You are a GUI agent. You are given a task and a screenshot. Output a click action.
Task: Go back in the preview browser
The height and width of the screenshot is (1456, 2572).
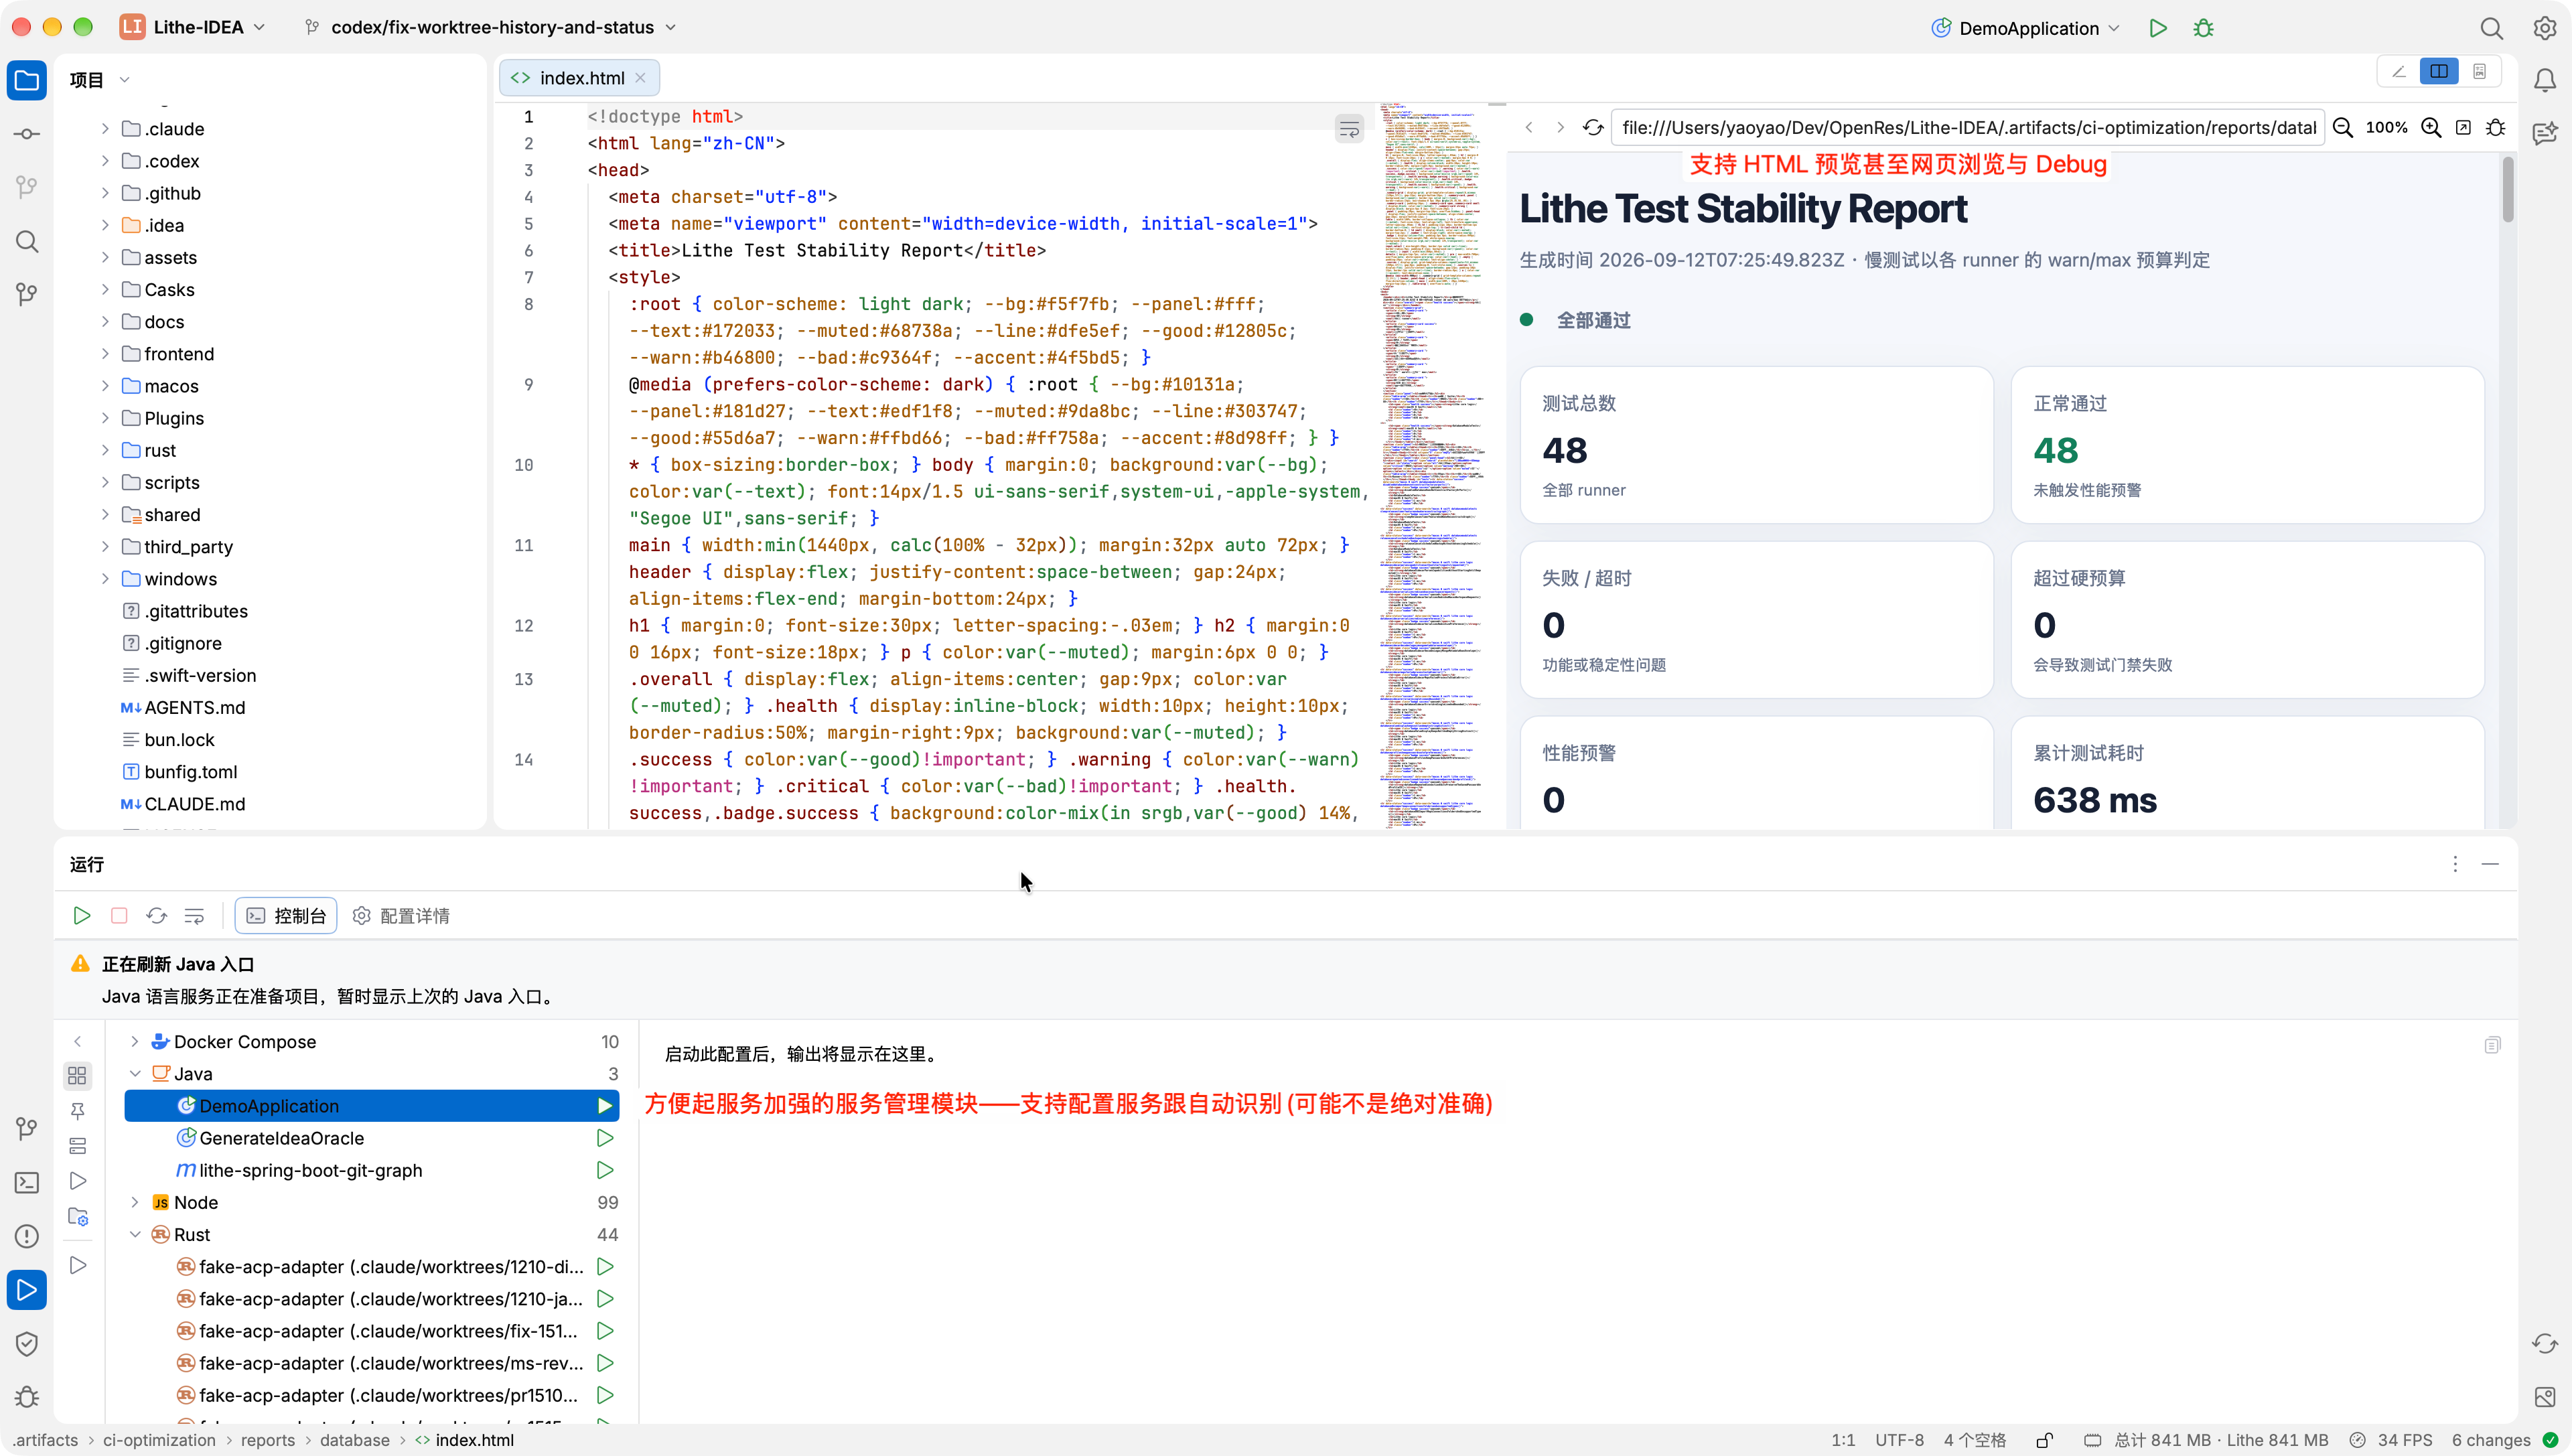tap(1528, 127)
